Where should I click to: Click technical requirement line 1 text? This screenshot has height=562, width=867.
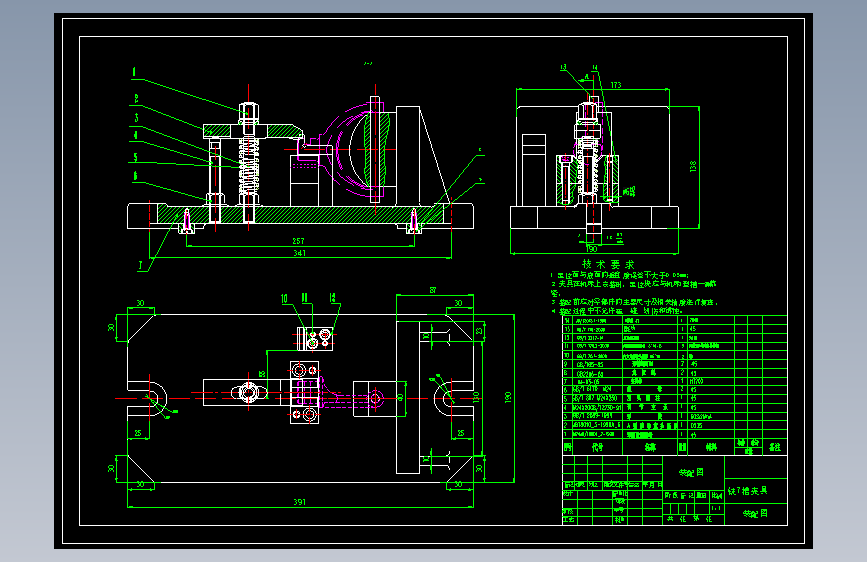[619, 275]
